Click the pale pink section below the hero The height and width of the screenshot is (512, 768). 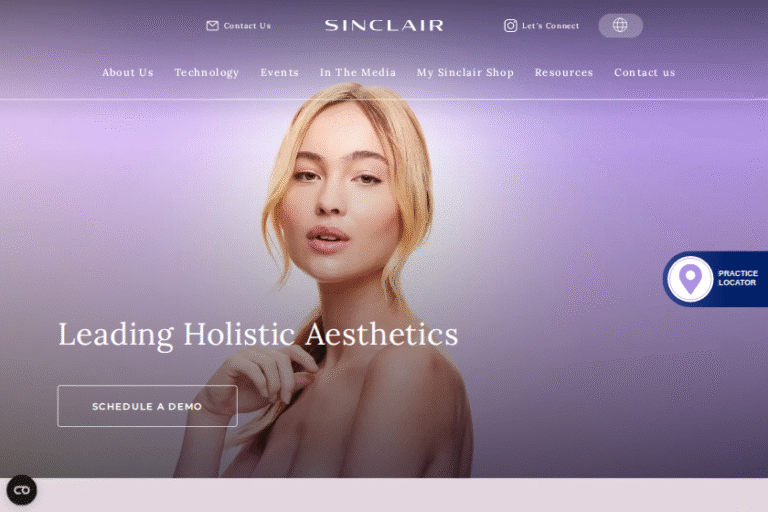384,495
